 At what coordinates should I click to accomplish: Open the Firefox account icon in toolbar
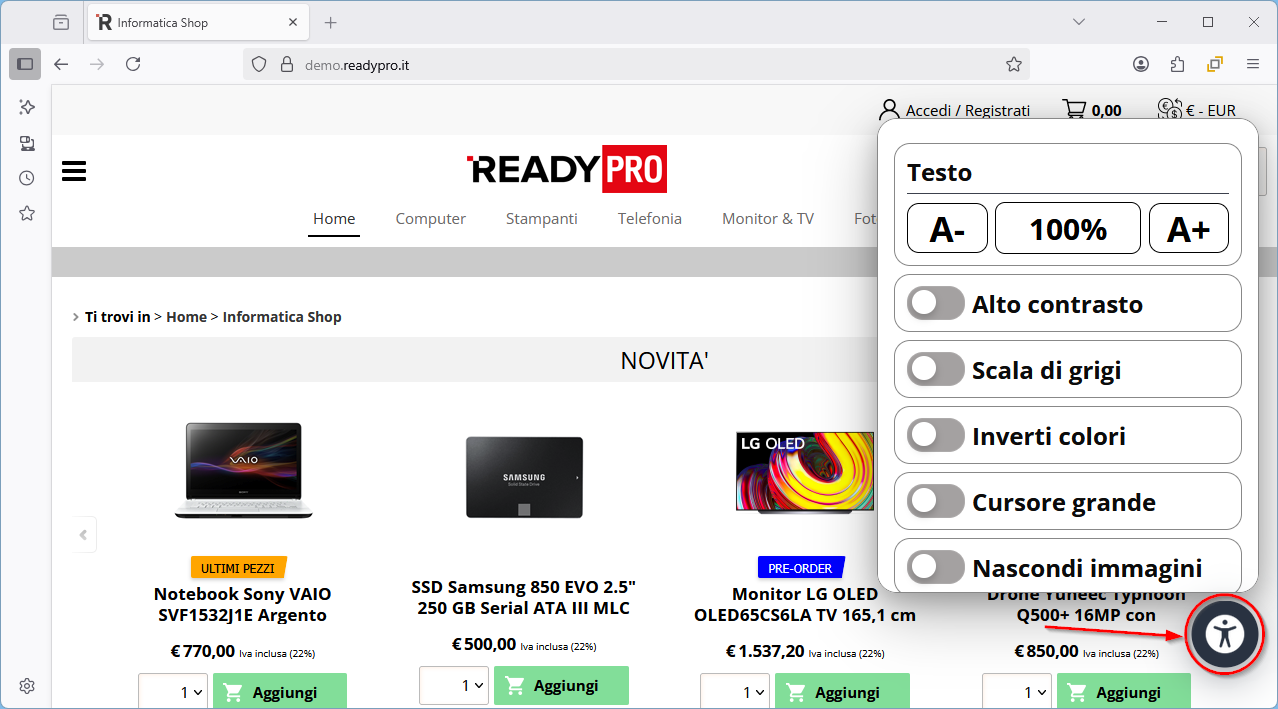pos(1141,64)
